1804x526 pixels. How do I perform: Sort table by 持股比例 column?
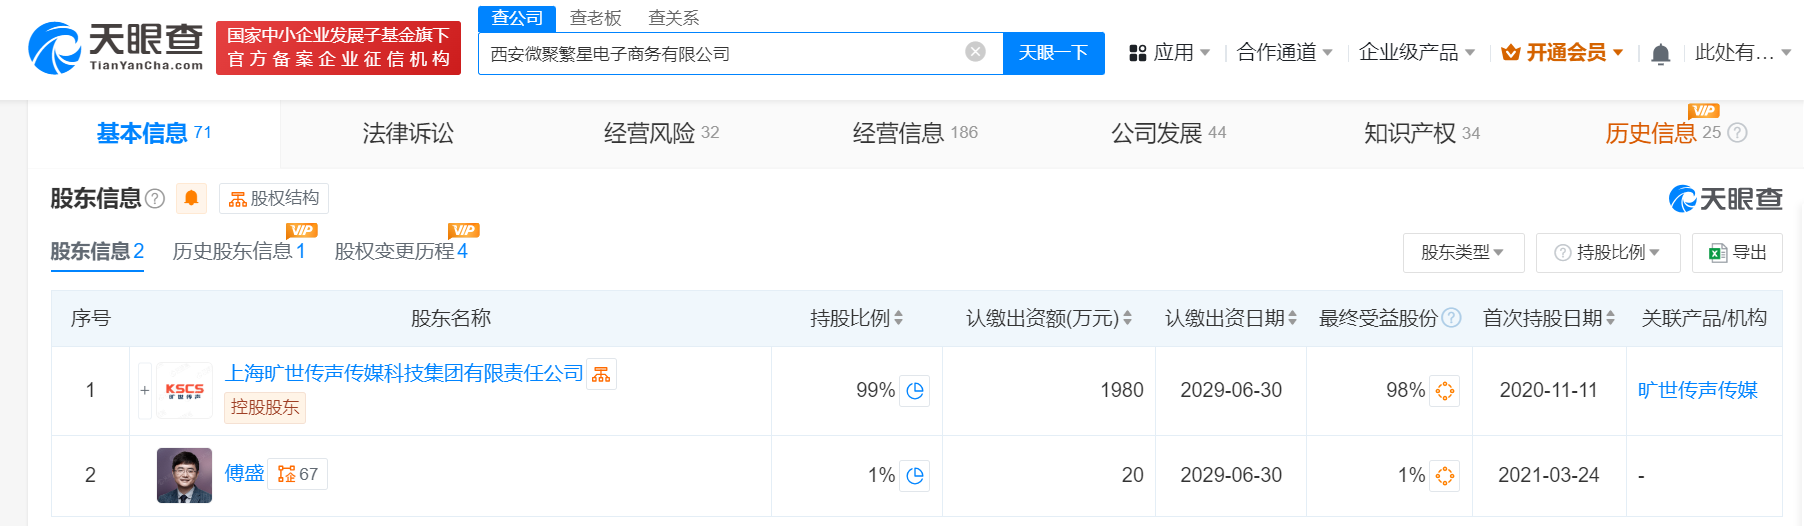click(898, 318)
